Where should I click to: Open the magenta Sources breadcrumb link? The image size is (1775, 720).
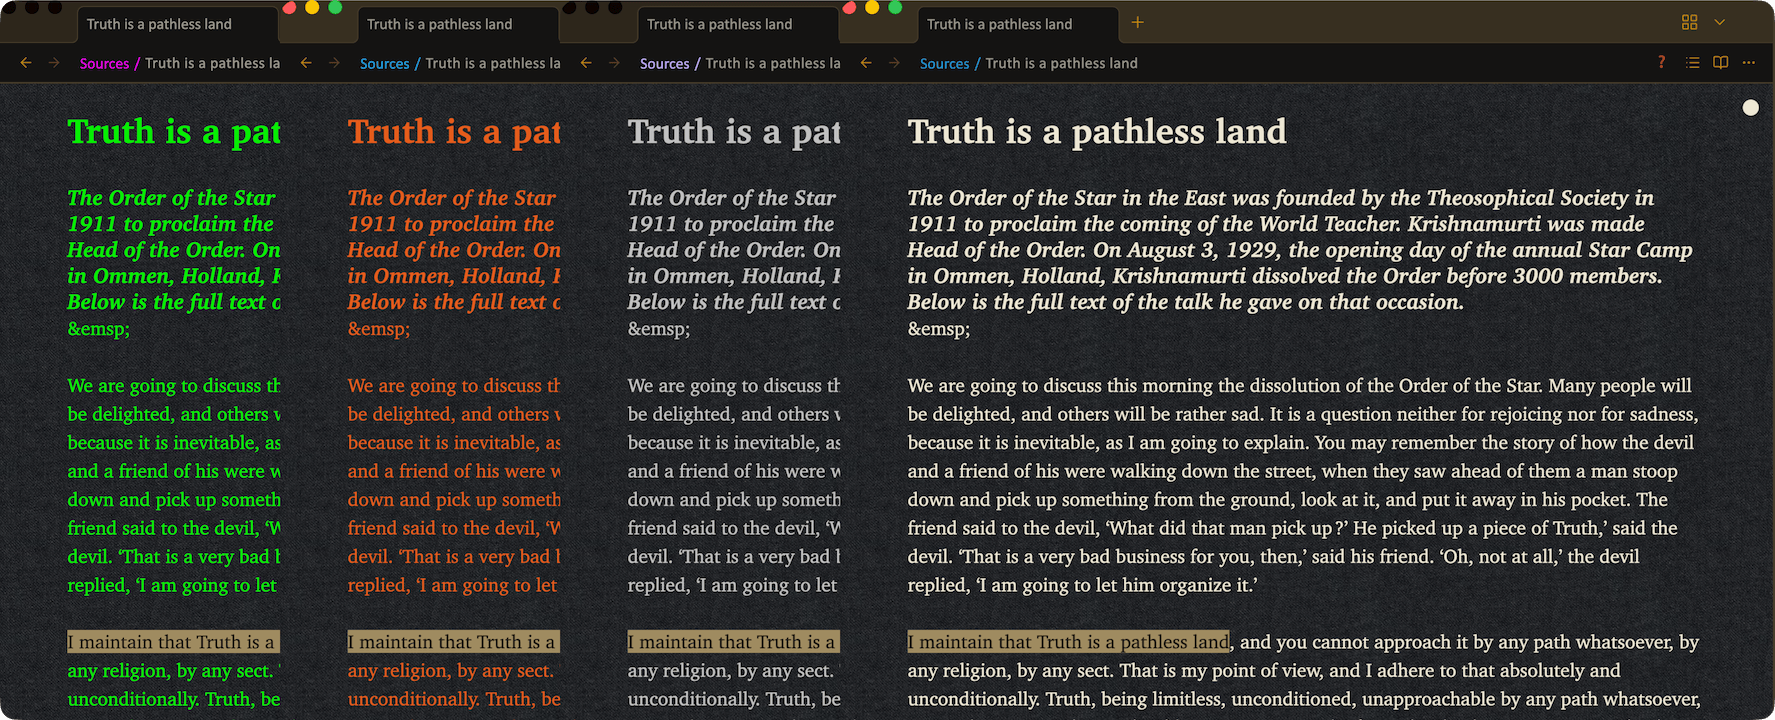[x=104, y=63]
